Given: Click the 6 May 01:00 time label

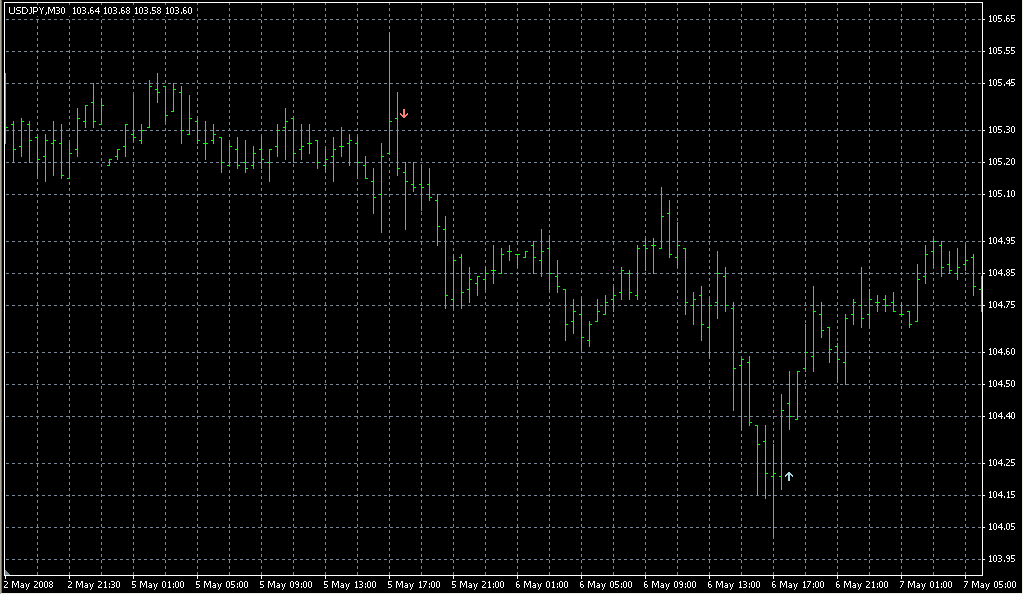Looking at the screenshot, I should pyautogui.click(x=542, y=584).
